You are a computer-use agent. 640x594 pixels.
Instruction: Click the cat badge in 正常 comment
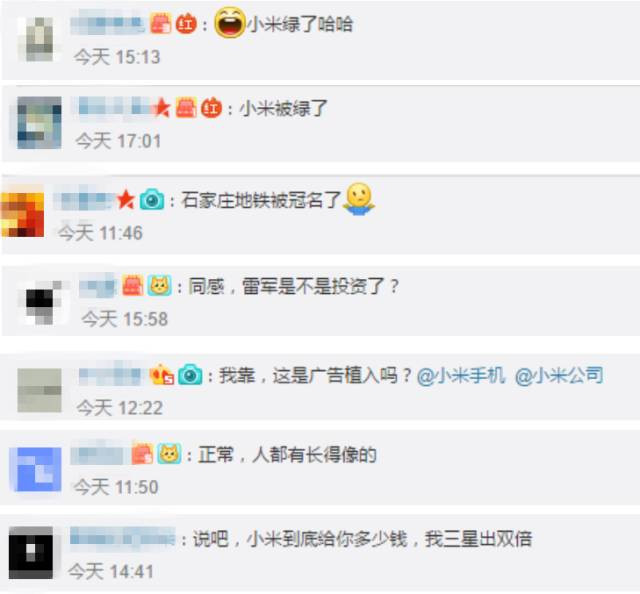[169, 453]
